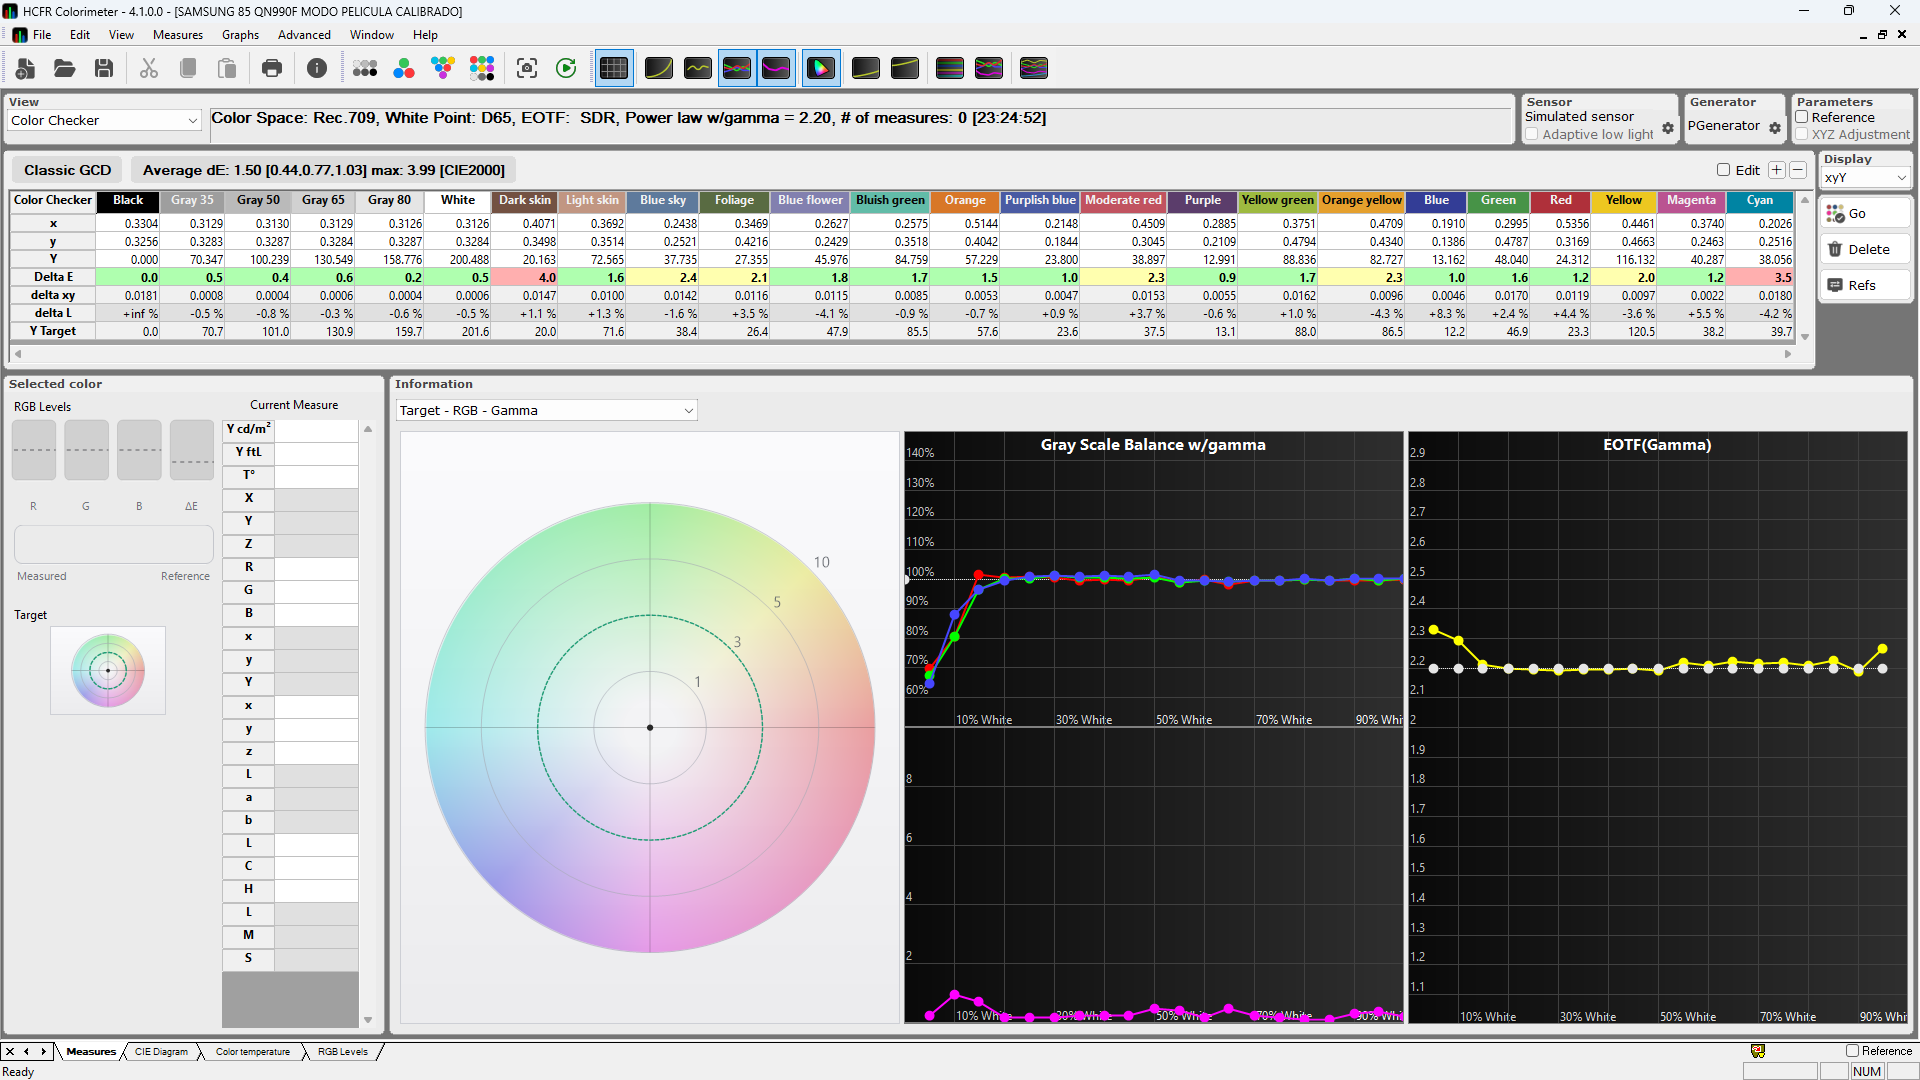Enable the Edit checkbox
This screenshot has height=1080, width=1920.
coord(1724,170)
